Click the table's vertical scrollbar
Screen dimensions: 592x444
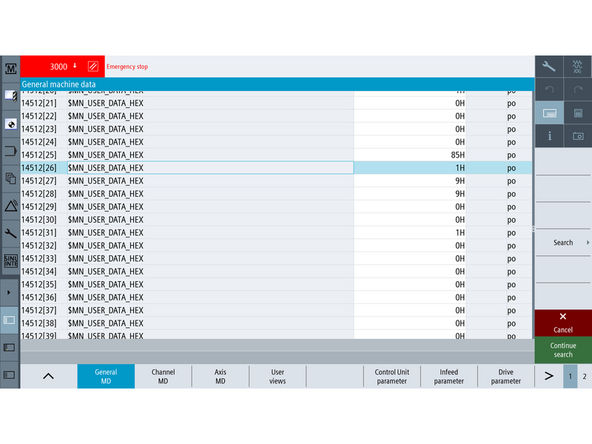coord(533,214)
